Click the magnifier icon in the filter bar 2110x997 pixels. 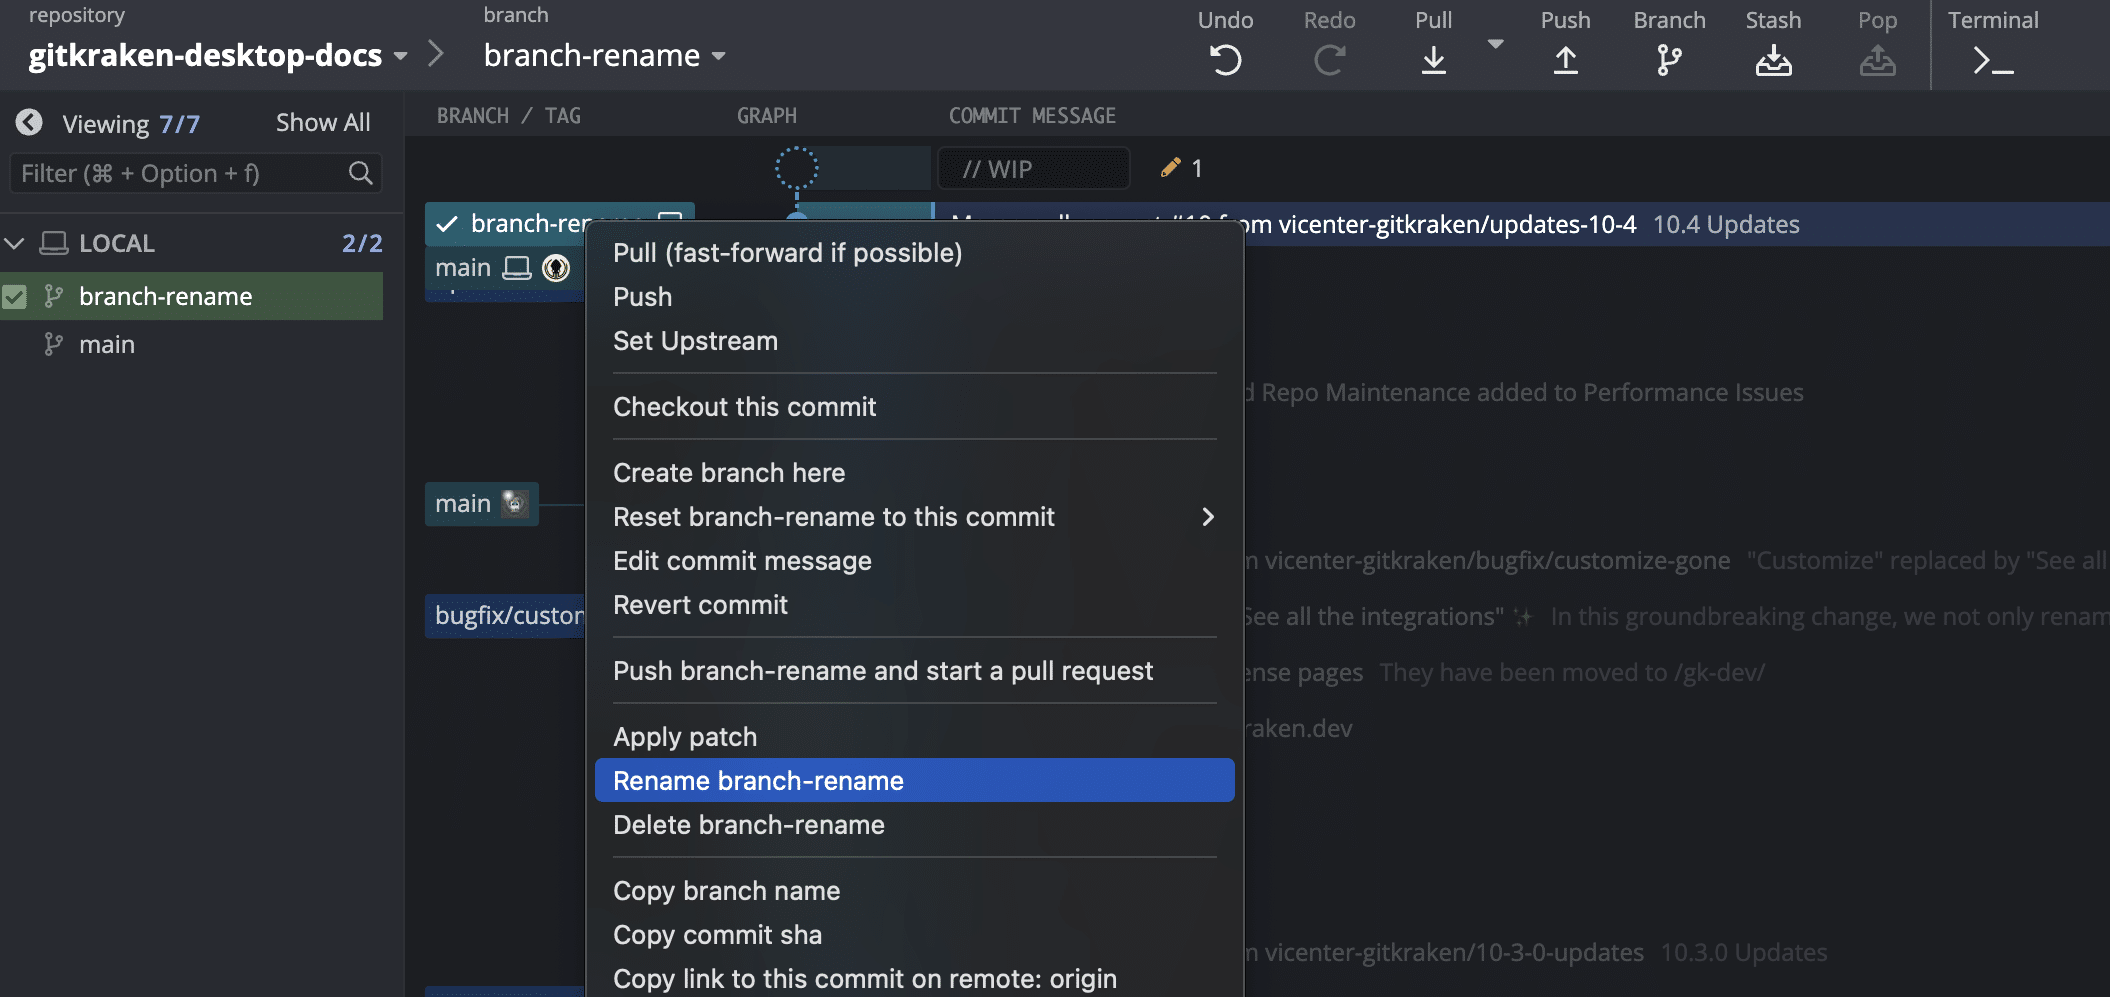(x=360, y=172)
